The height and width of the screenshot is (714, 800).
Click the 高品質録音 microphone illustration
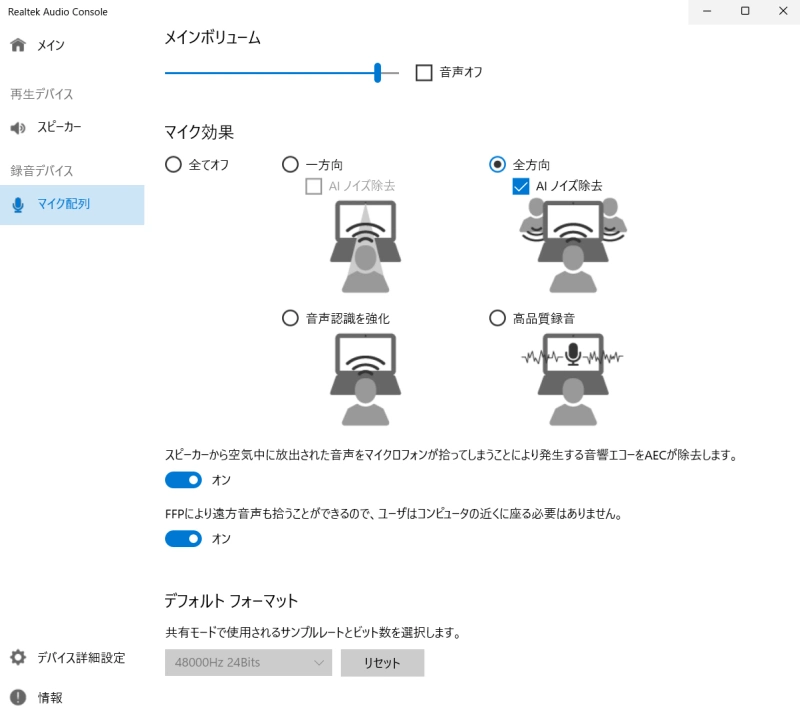(572, 378)
